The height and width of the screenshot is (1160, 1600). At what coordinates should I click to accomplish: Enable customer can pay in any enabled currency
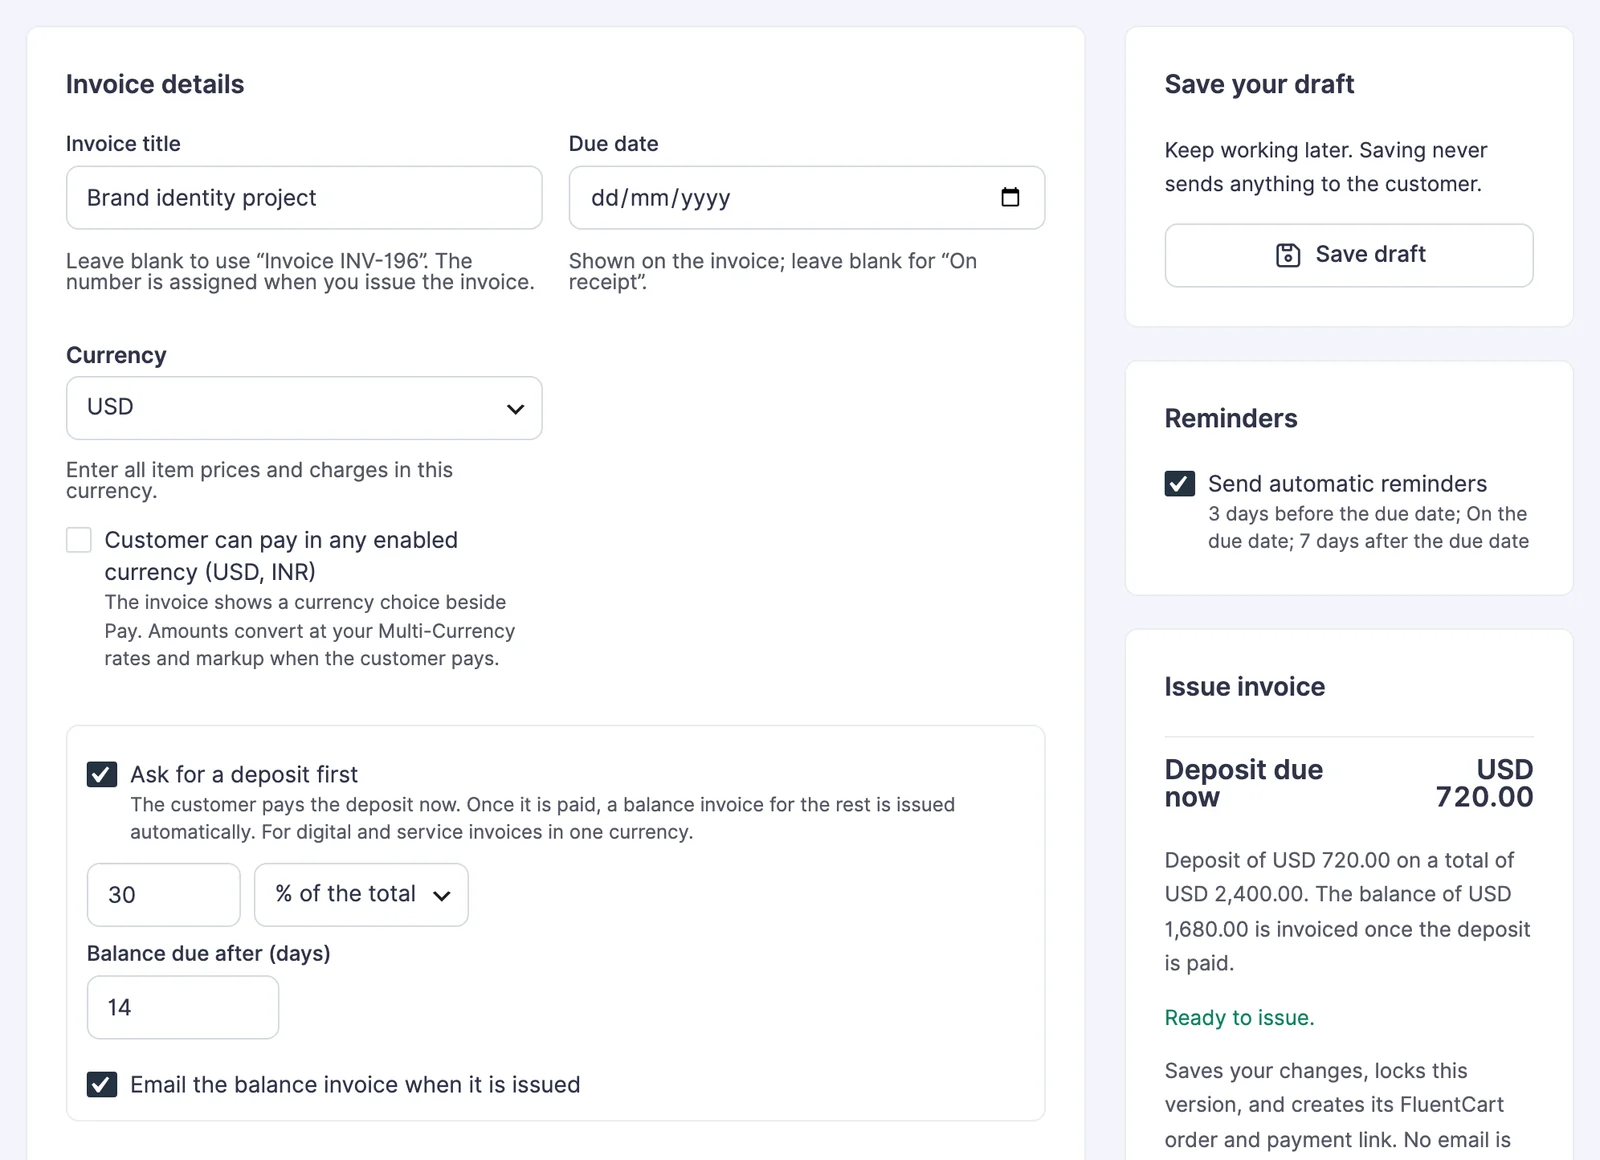click(x=79, y=540)
